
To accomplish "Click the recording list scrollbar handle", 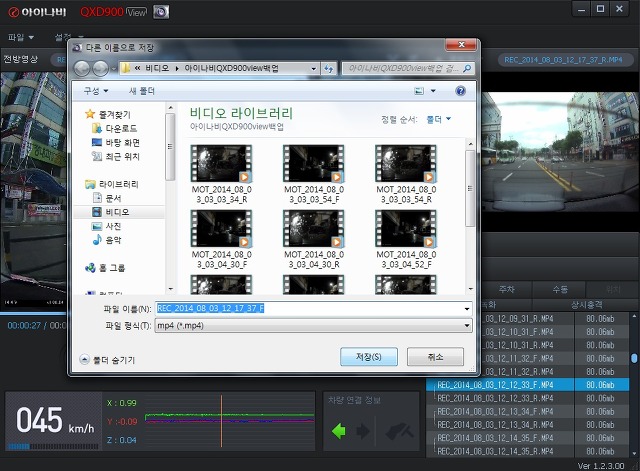I will (x=634, y=358).
